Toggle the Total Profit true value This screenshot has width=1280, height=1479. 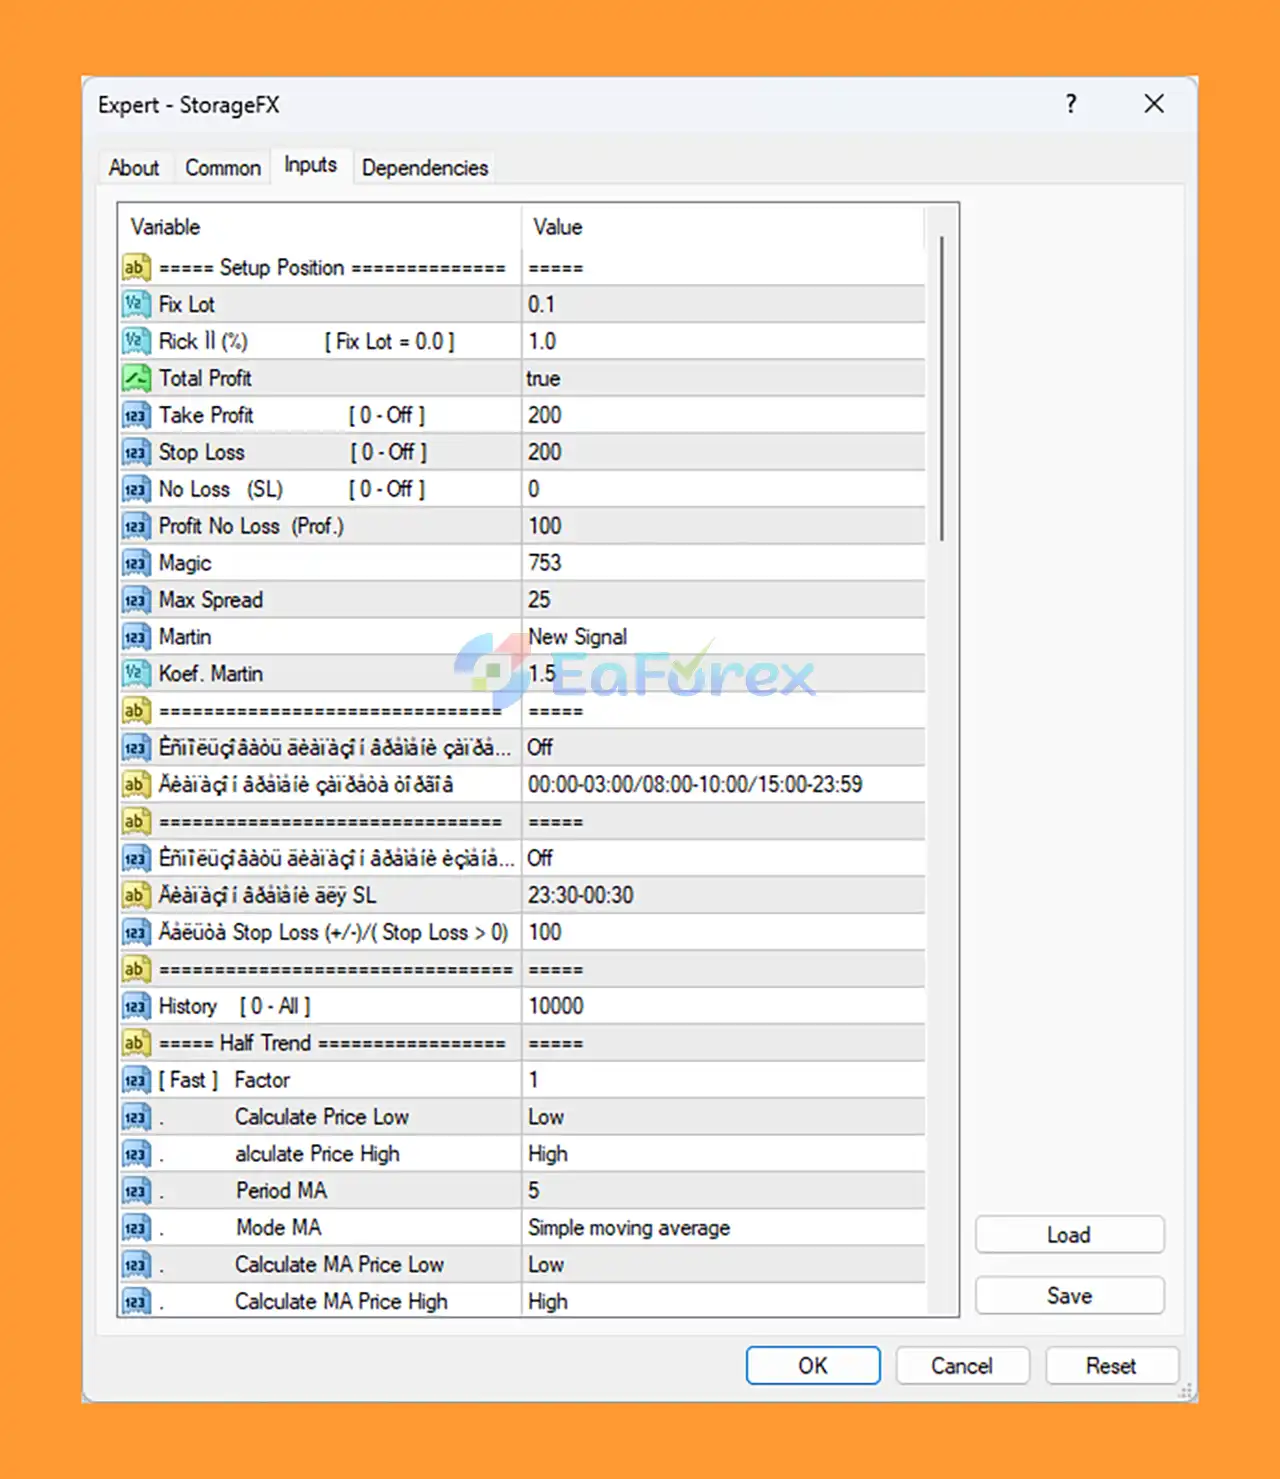[720, 378]
